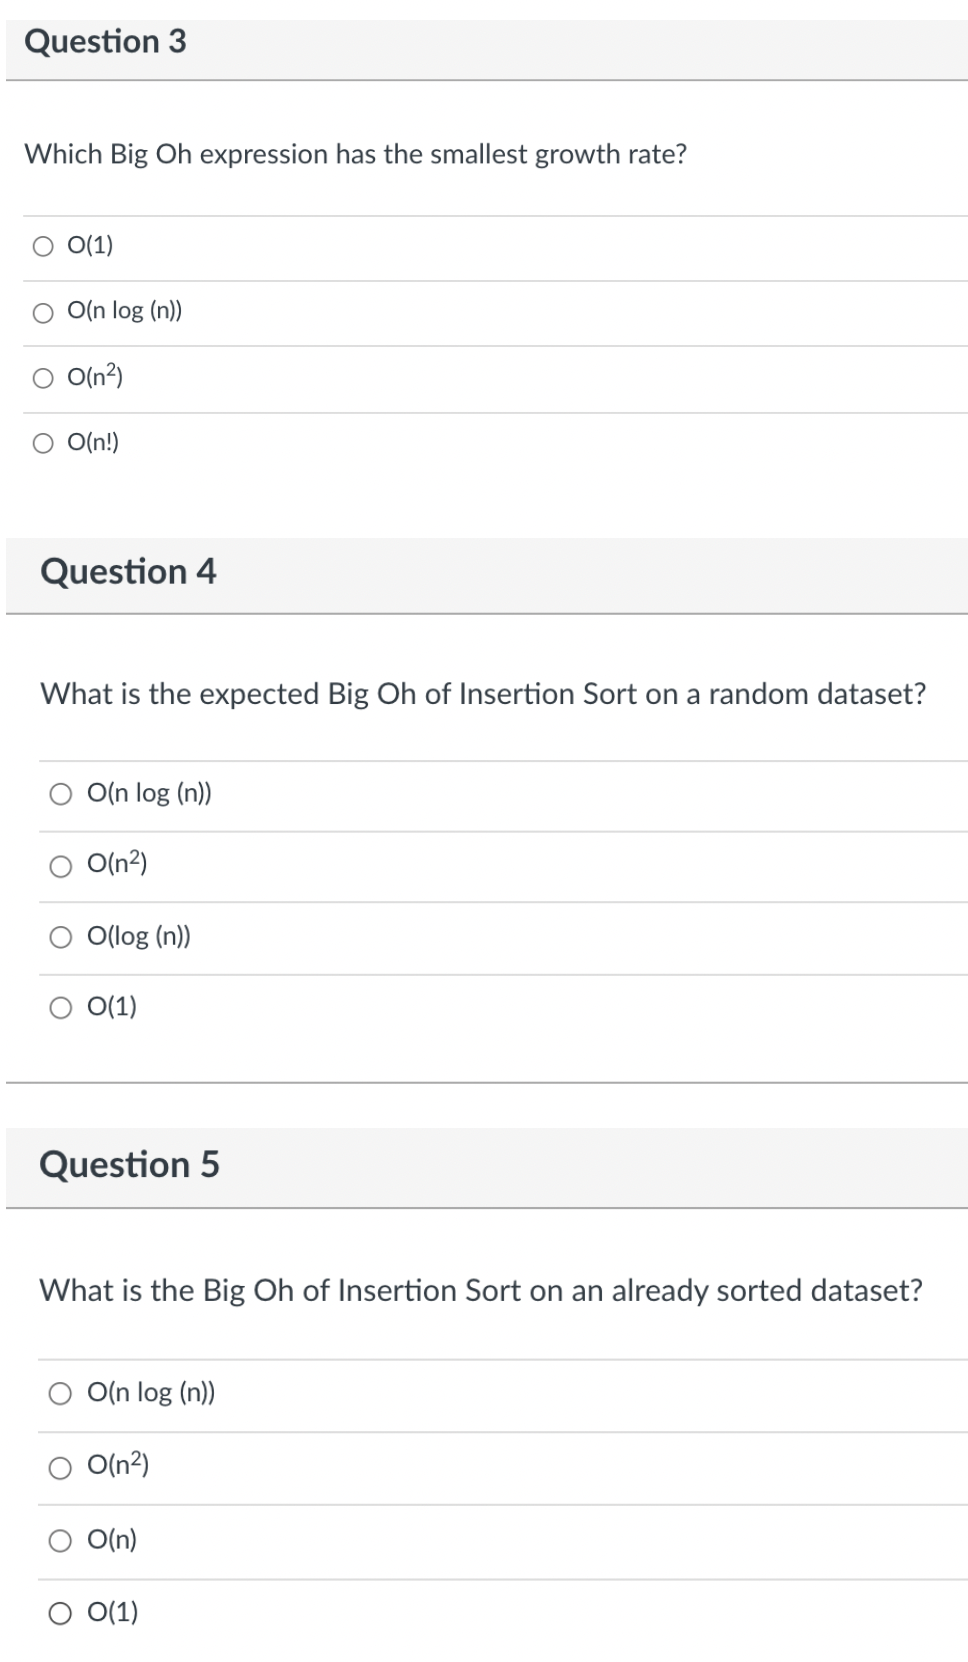Select the O(n!) radio button

[43, 443]
